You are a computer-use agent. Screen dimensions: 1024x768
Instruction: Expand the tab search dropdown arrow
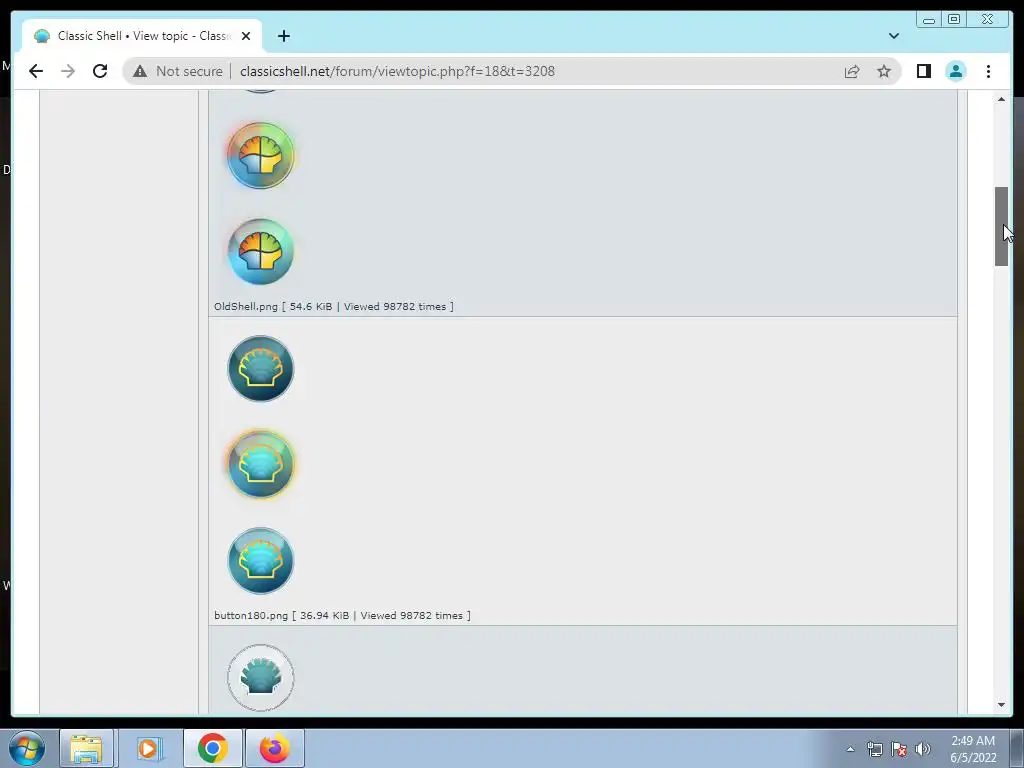coord(893,36)
